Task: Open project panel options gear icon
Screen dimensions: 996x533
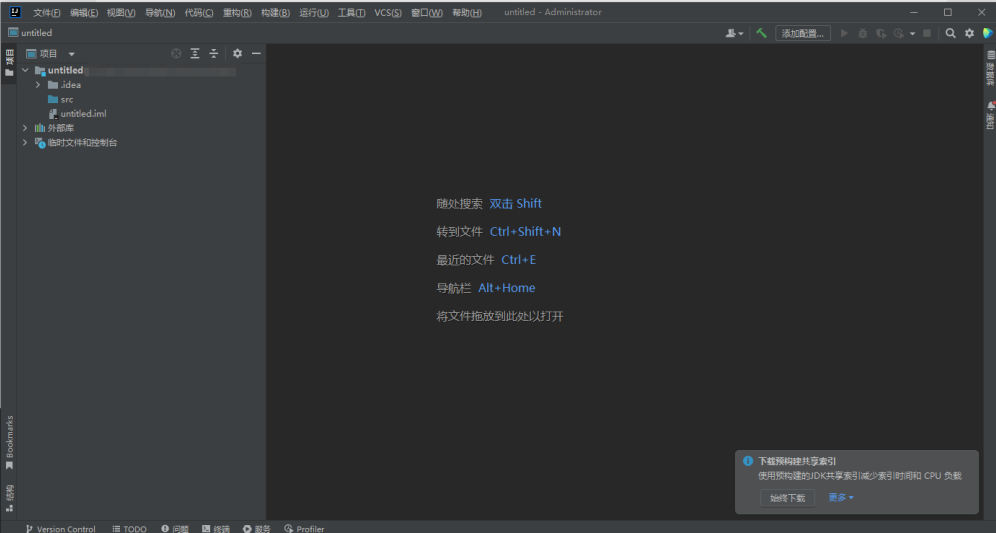Action: coord(237,53)
